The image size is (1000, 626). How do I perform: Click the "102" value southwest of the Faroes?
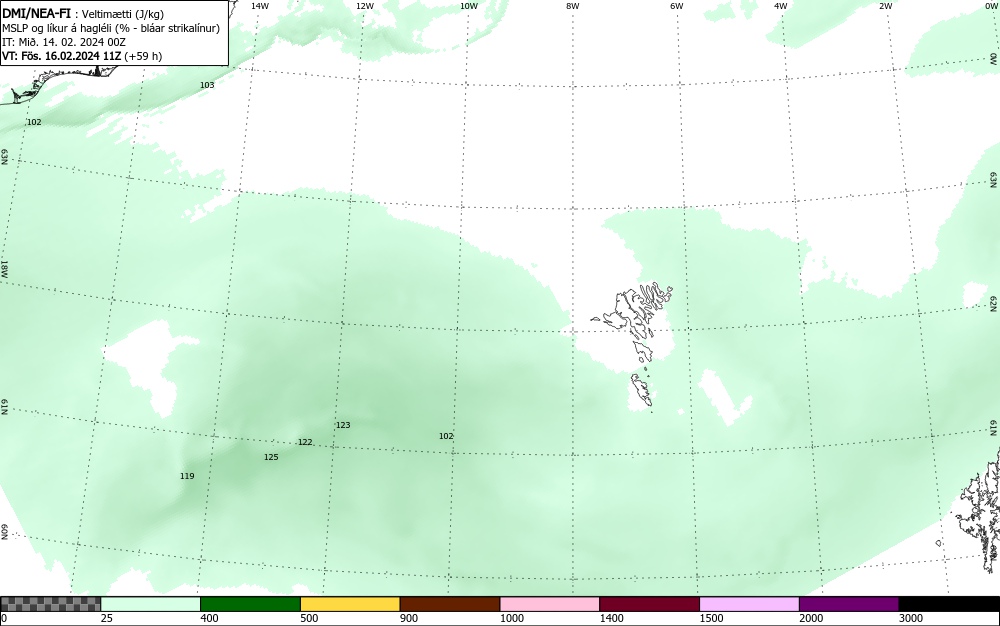coord(446,436)
